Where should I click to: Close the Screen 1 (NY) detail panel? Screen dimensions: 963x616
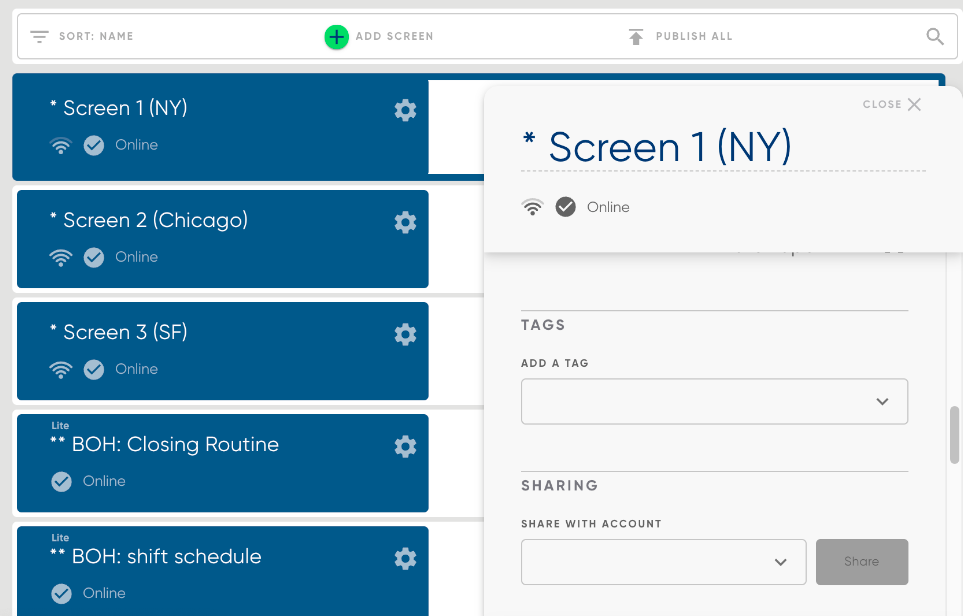coord(892,104)
